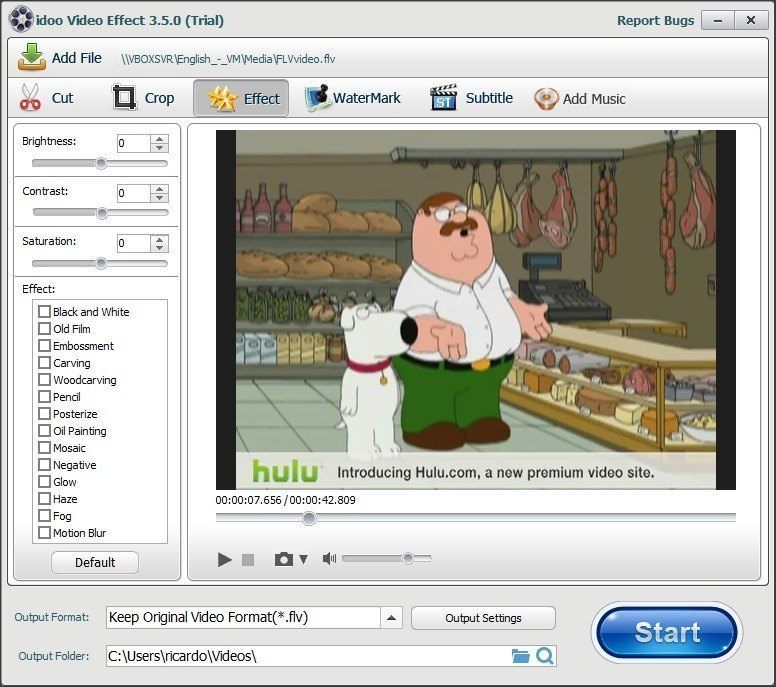The image size is (776, 687).
Task: Toggle the Embossment effect checkbox
Action: pos(45,345)
